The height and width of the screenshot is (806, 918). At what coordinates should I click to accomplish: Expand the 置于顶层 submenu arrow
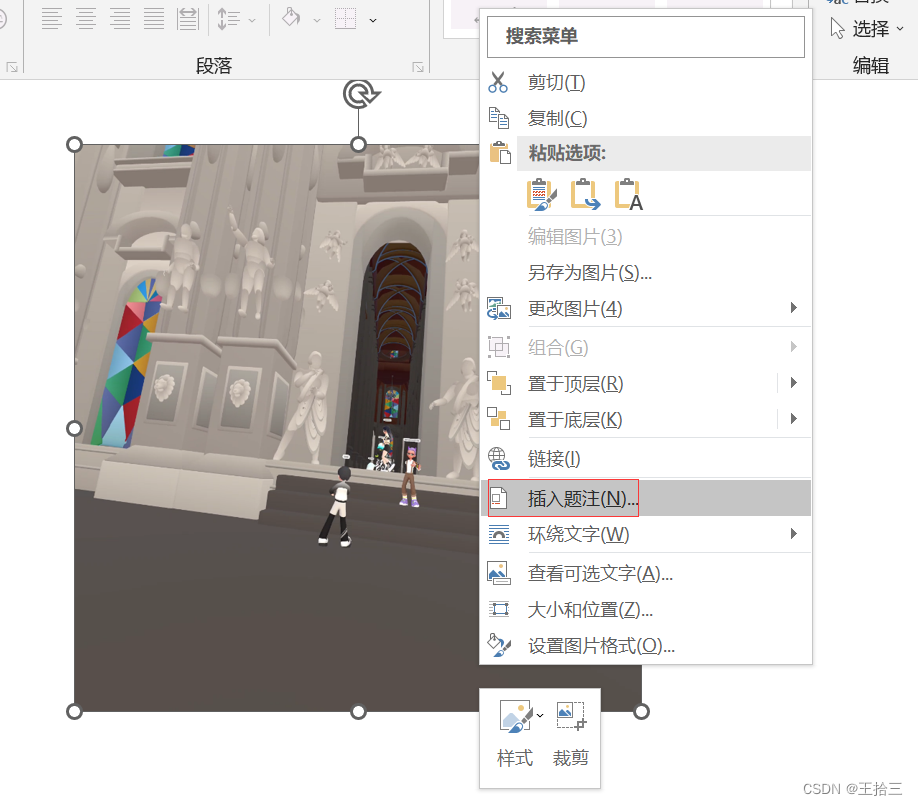793,383
